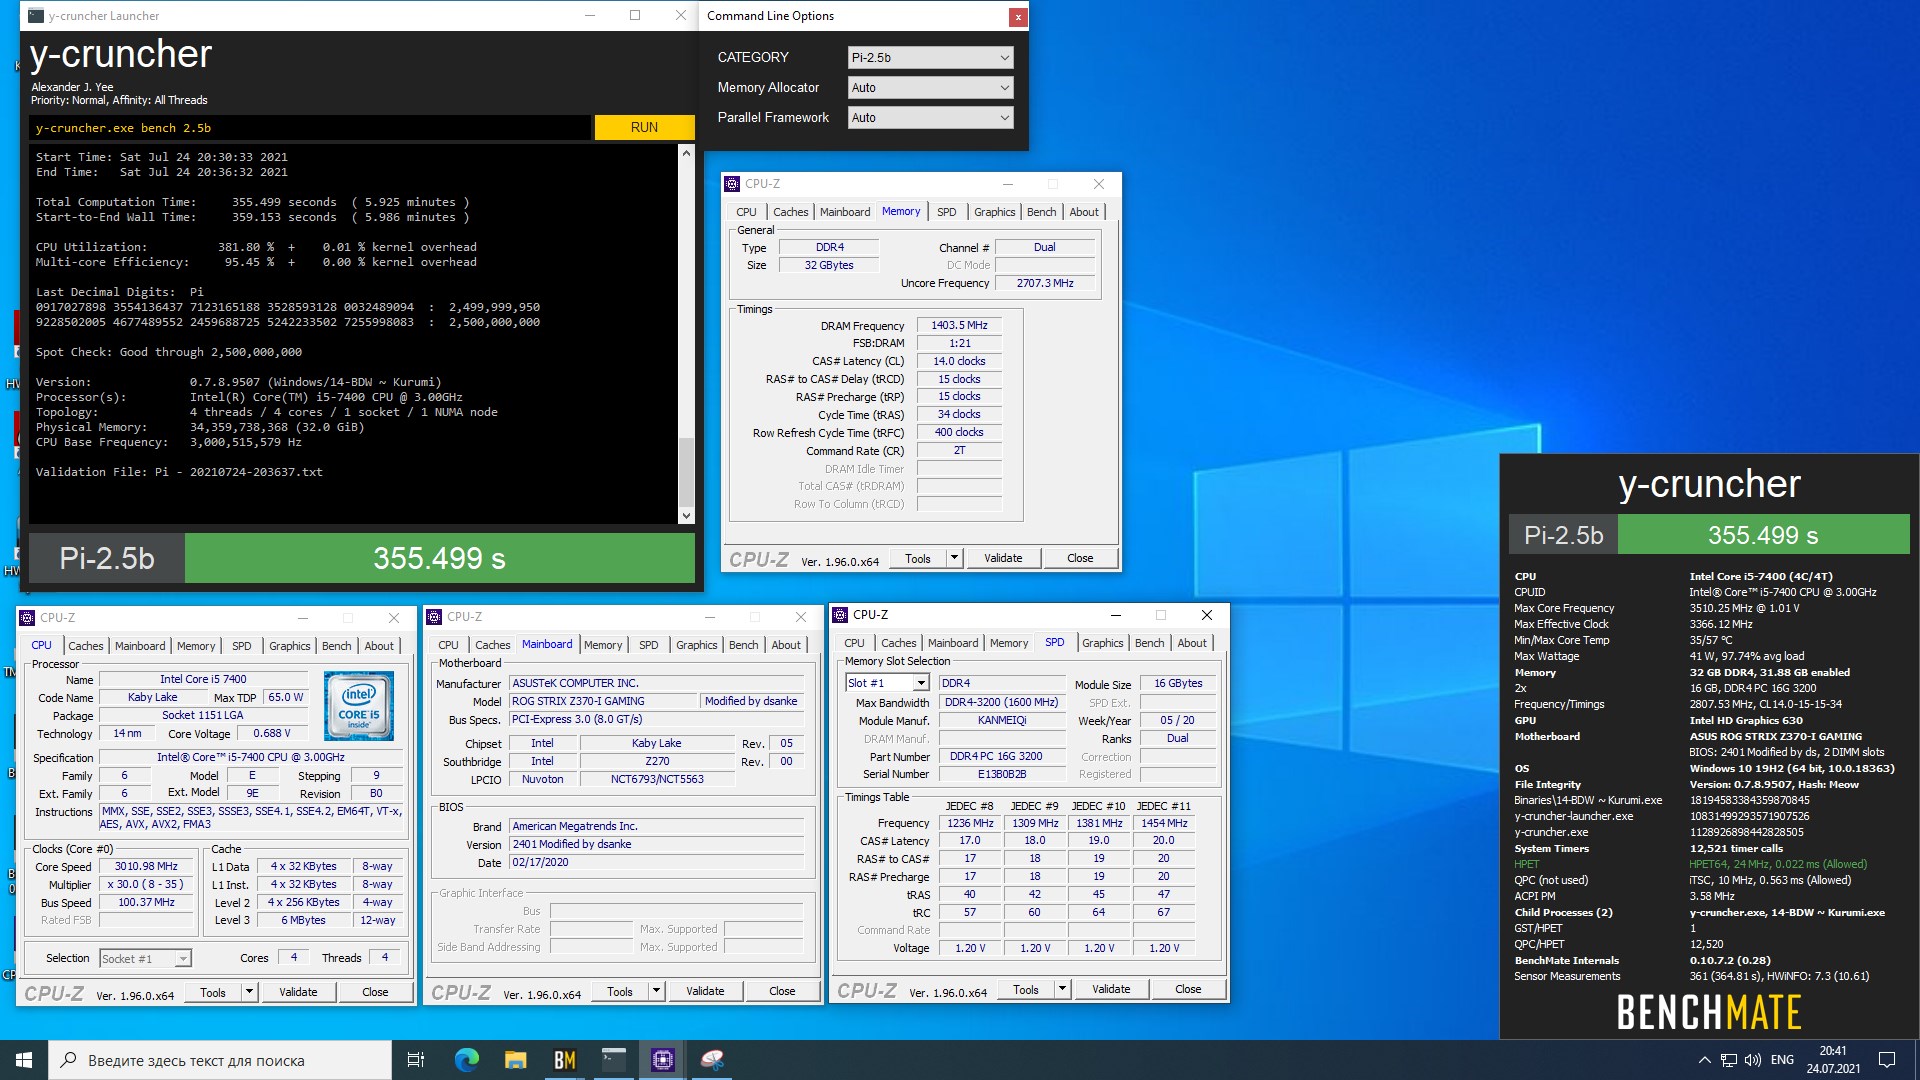This screenshot has width=1920, height=1080.
Task: Click Validate in the Memory window
Action: click(x=1003, y=558)
